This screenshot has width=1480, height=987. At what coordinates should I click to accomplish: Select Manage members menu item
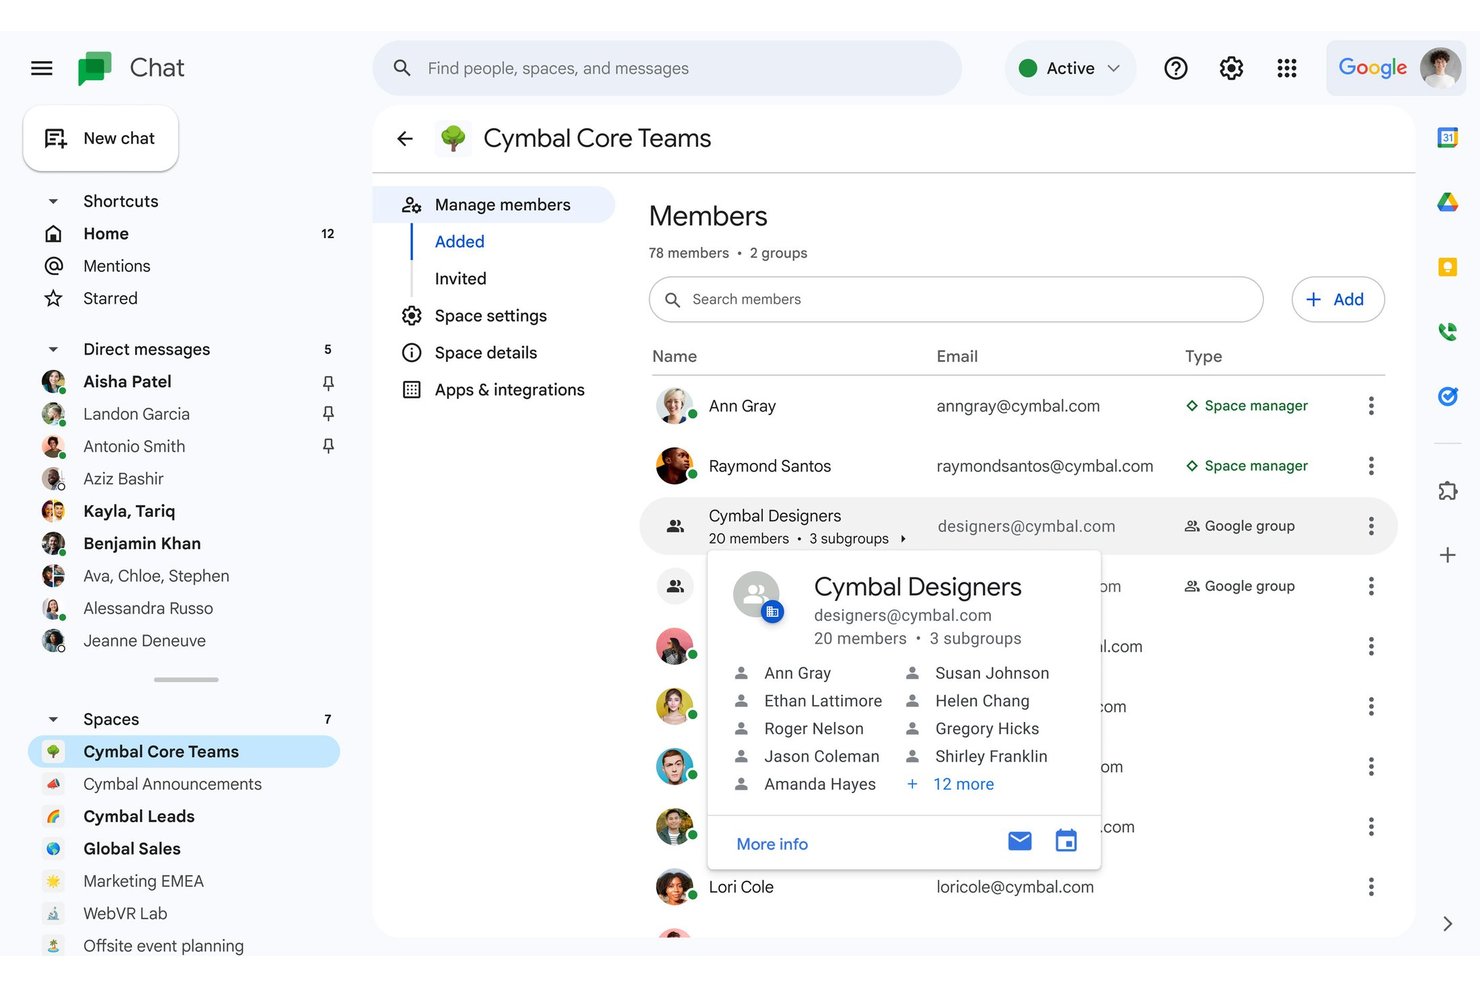coord(494,205)
